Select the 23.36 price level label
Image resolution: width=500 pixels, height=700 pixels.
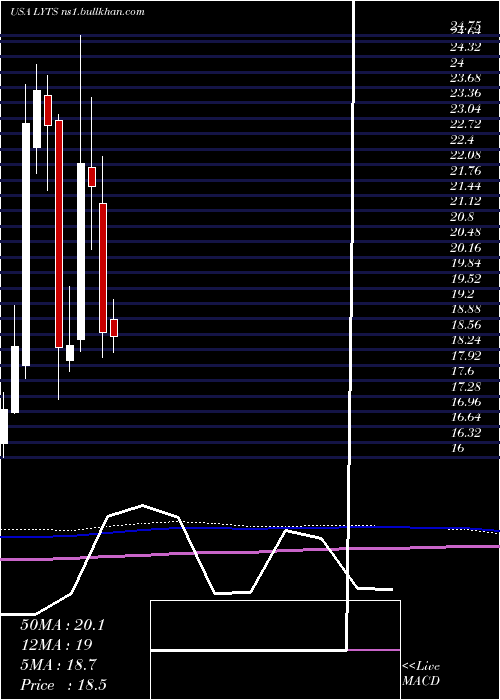(x=466, y=93)
